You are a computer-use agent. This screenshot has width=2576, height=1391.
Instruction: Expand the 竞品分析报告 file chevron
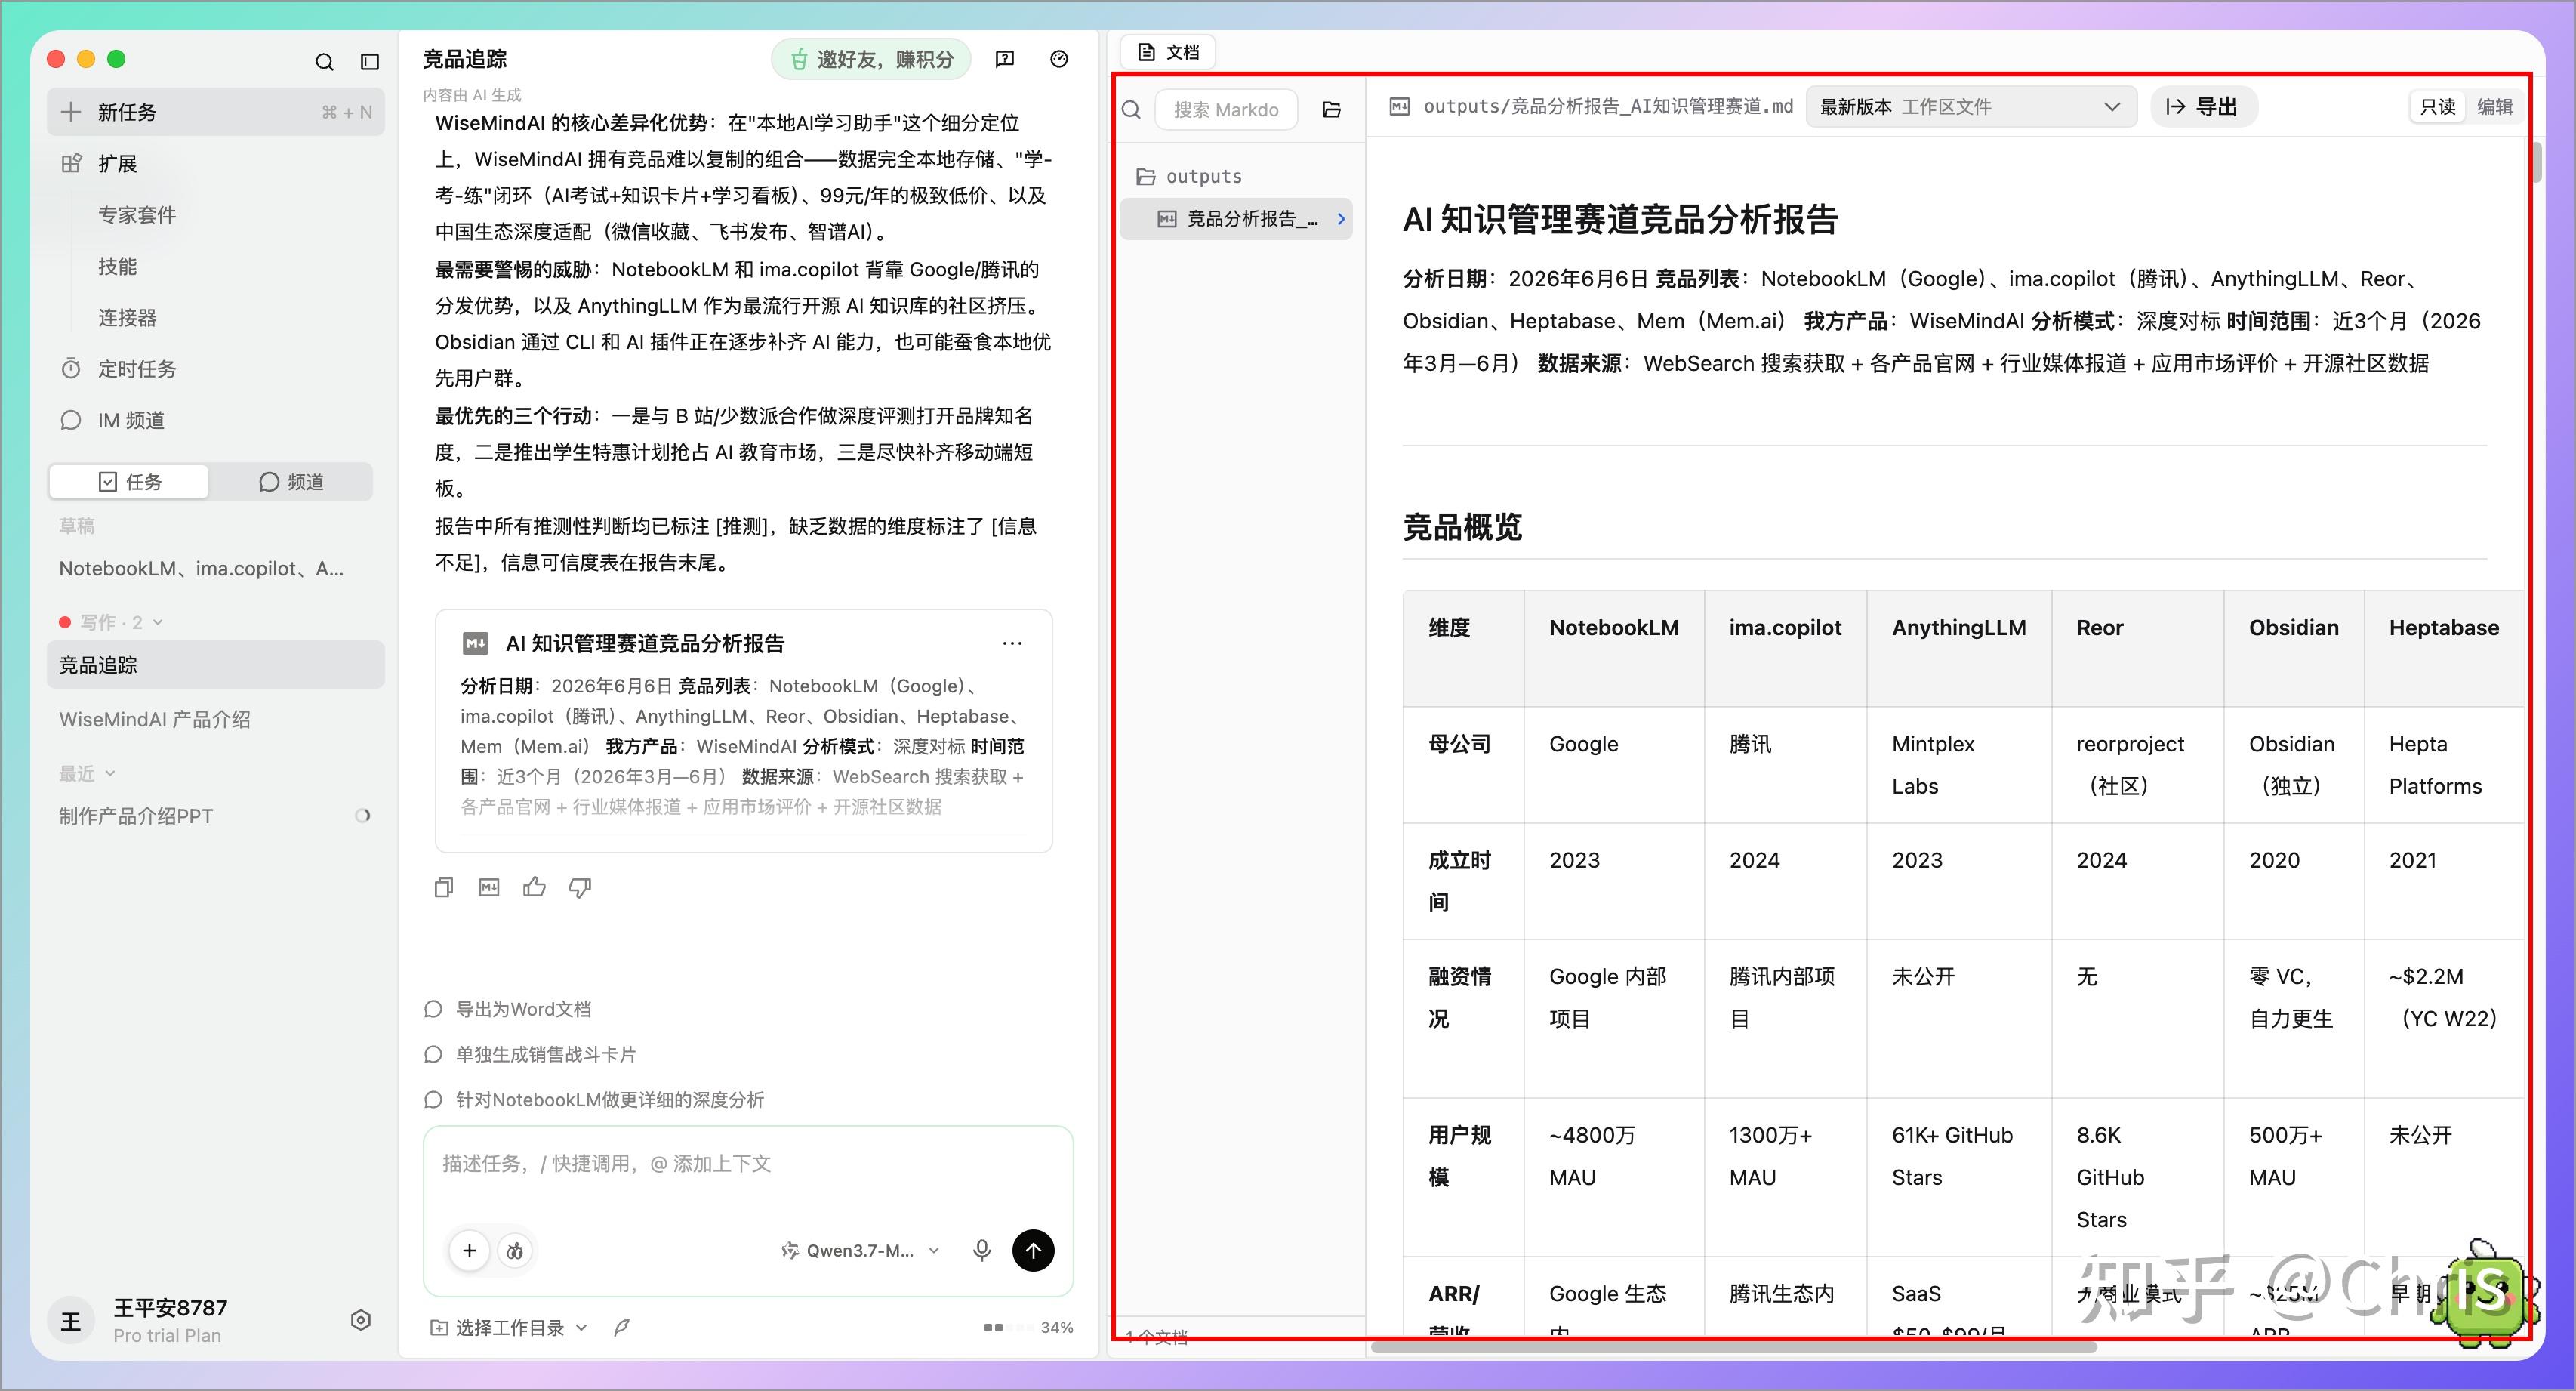1341,219
